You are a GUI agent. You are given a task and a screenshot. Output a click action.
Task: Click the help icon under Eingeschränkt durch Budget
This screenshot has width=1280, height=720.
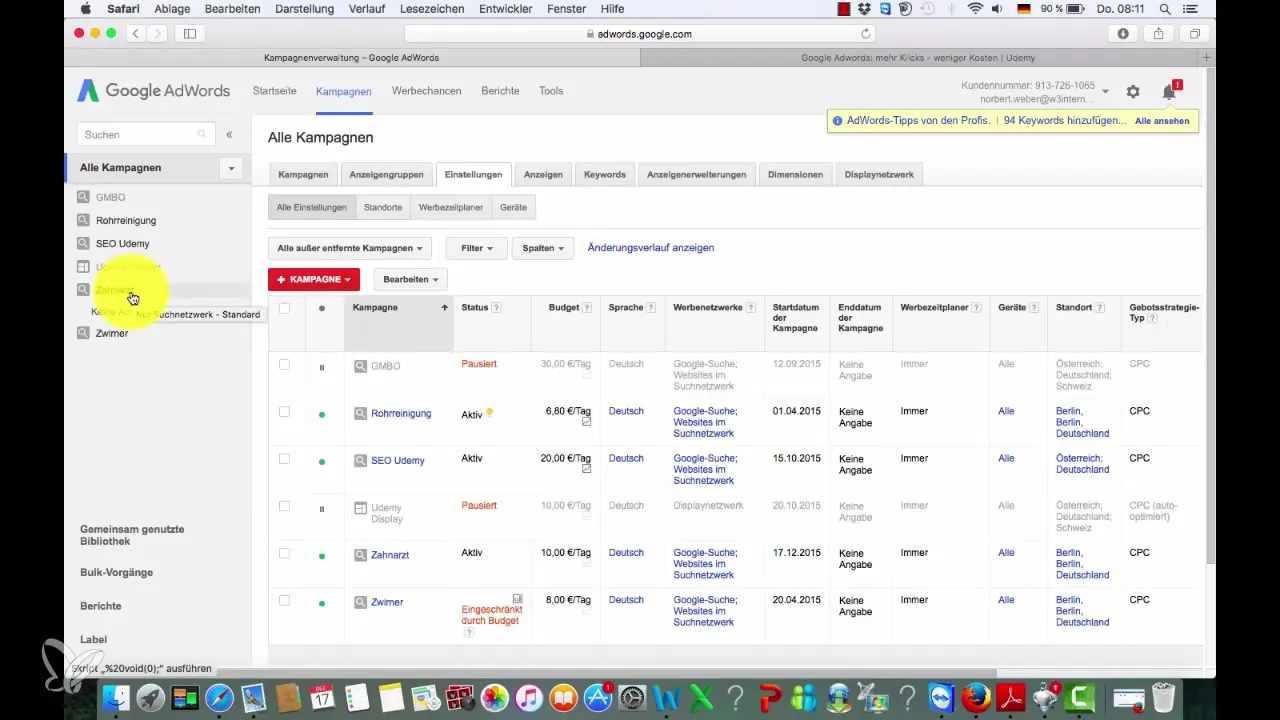pyautogui.click(x=468, y=632)
